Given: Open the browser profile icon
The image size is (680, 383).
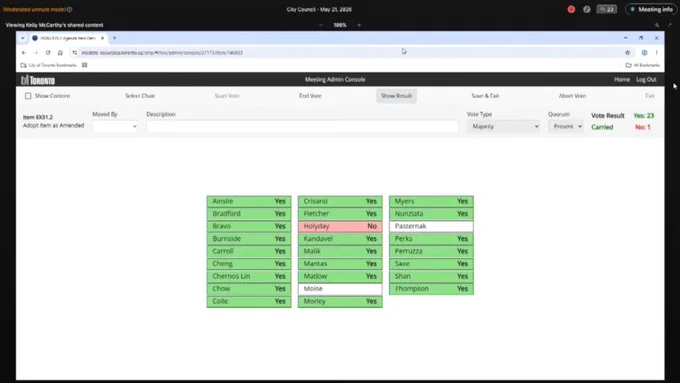Looking at the screenshot, I should pyautogui.click(x=644, y=52).
